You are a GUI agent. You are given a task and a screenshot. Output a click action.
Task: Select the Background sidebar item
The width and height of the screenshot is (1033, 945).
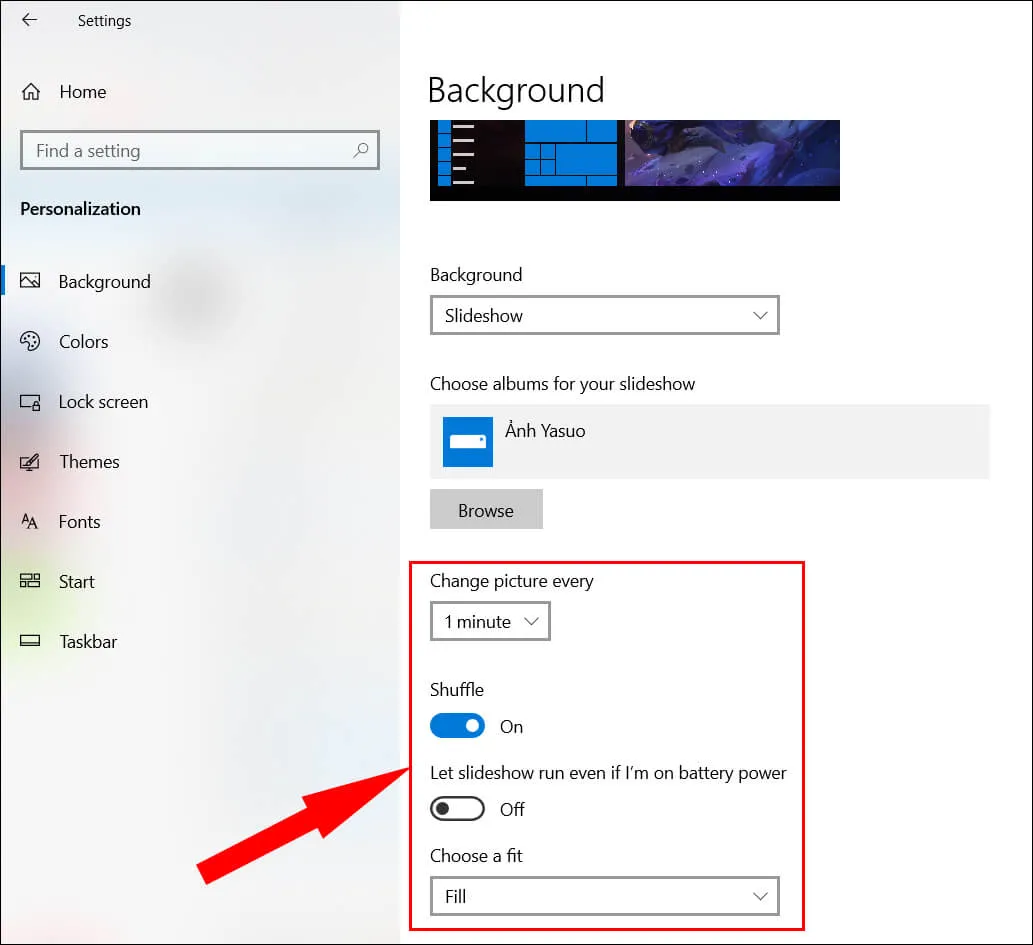(104, 282)
